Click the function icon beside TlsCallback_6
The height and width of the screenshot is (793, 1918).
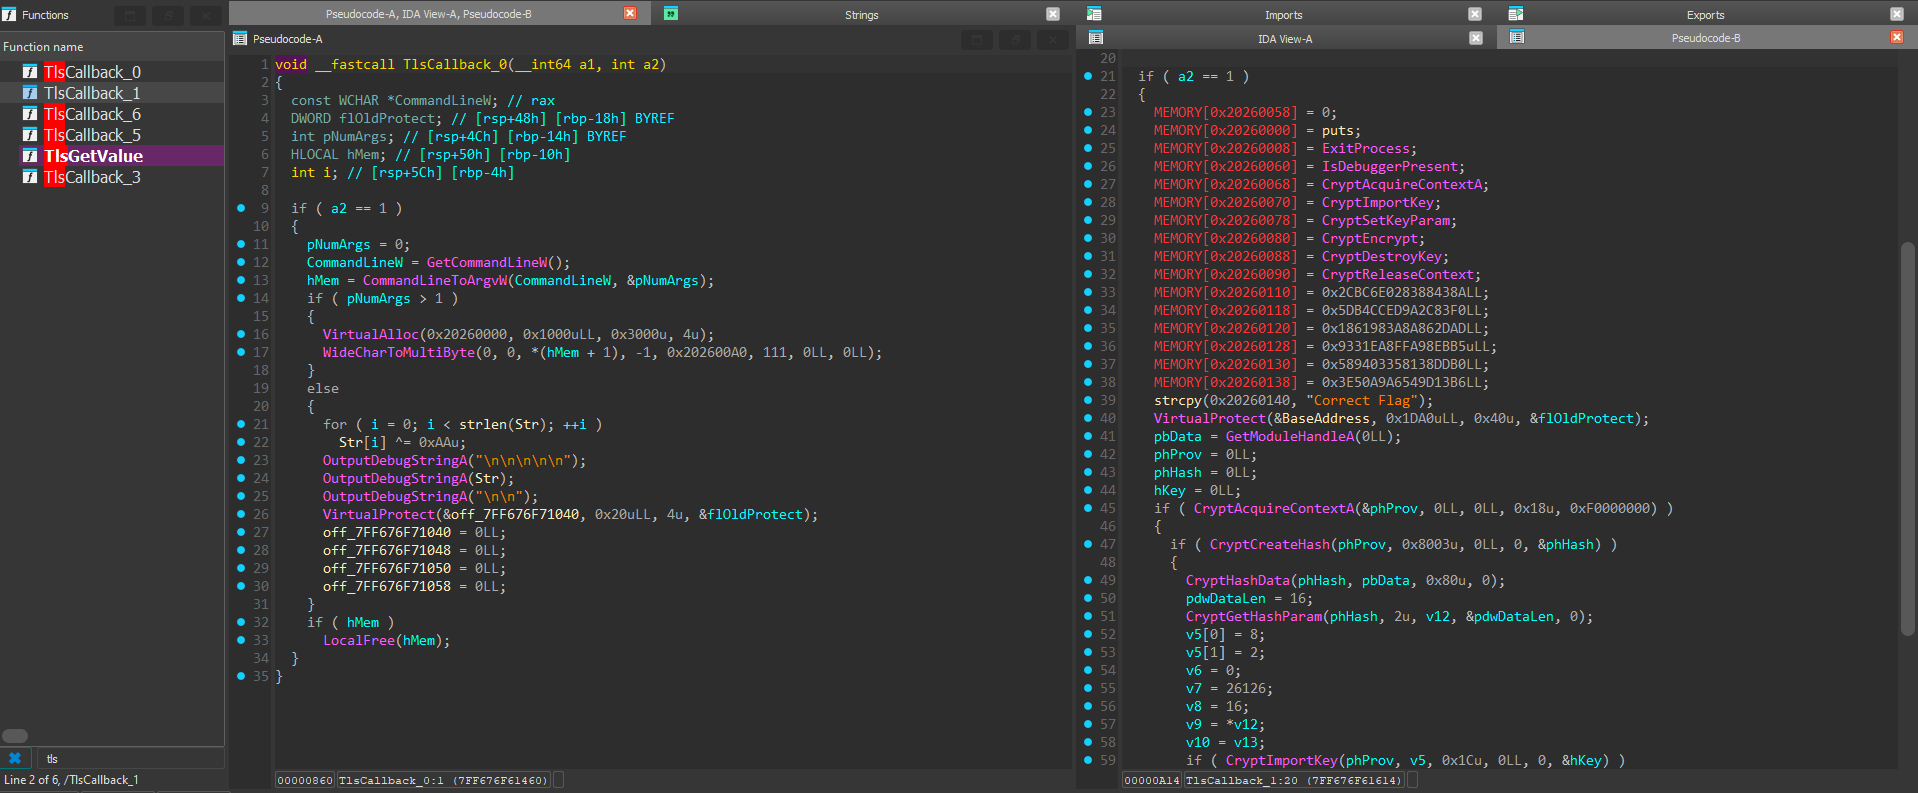[x=30, y=114]
